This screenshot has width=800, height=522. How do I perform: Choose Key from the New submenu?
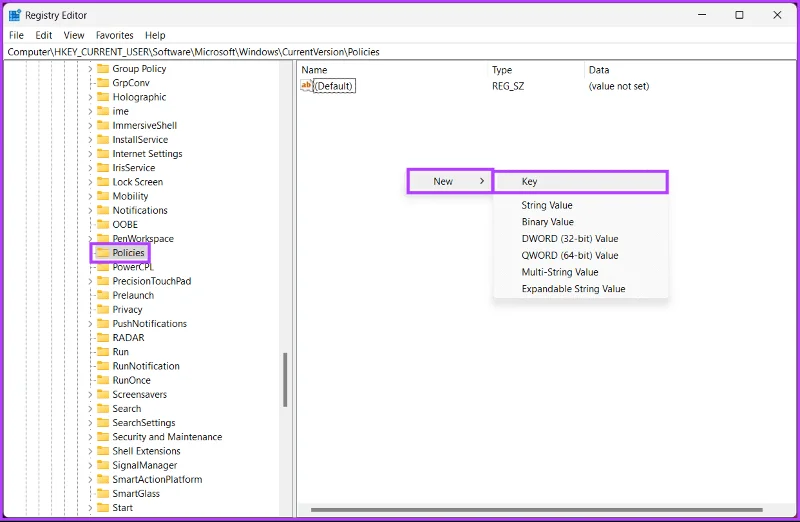point(581,181)
